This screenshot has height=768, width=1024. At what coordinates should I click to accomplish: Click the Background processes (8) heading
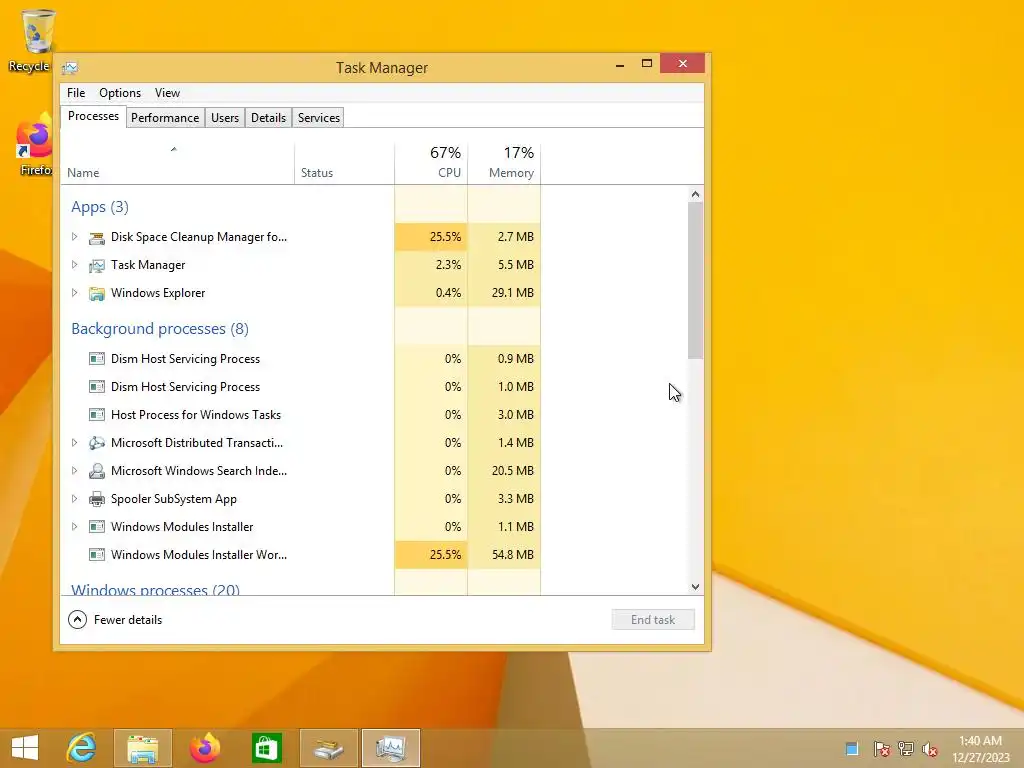click(x=160, y=328)
